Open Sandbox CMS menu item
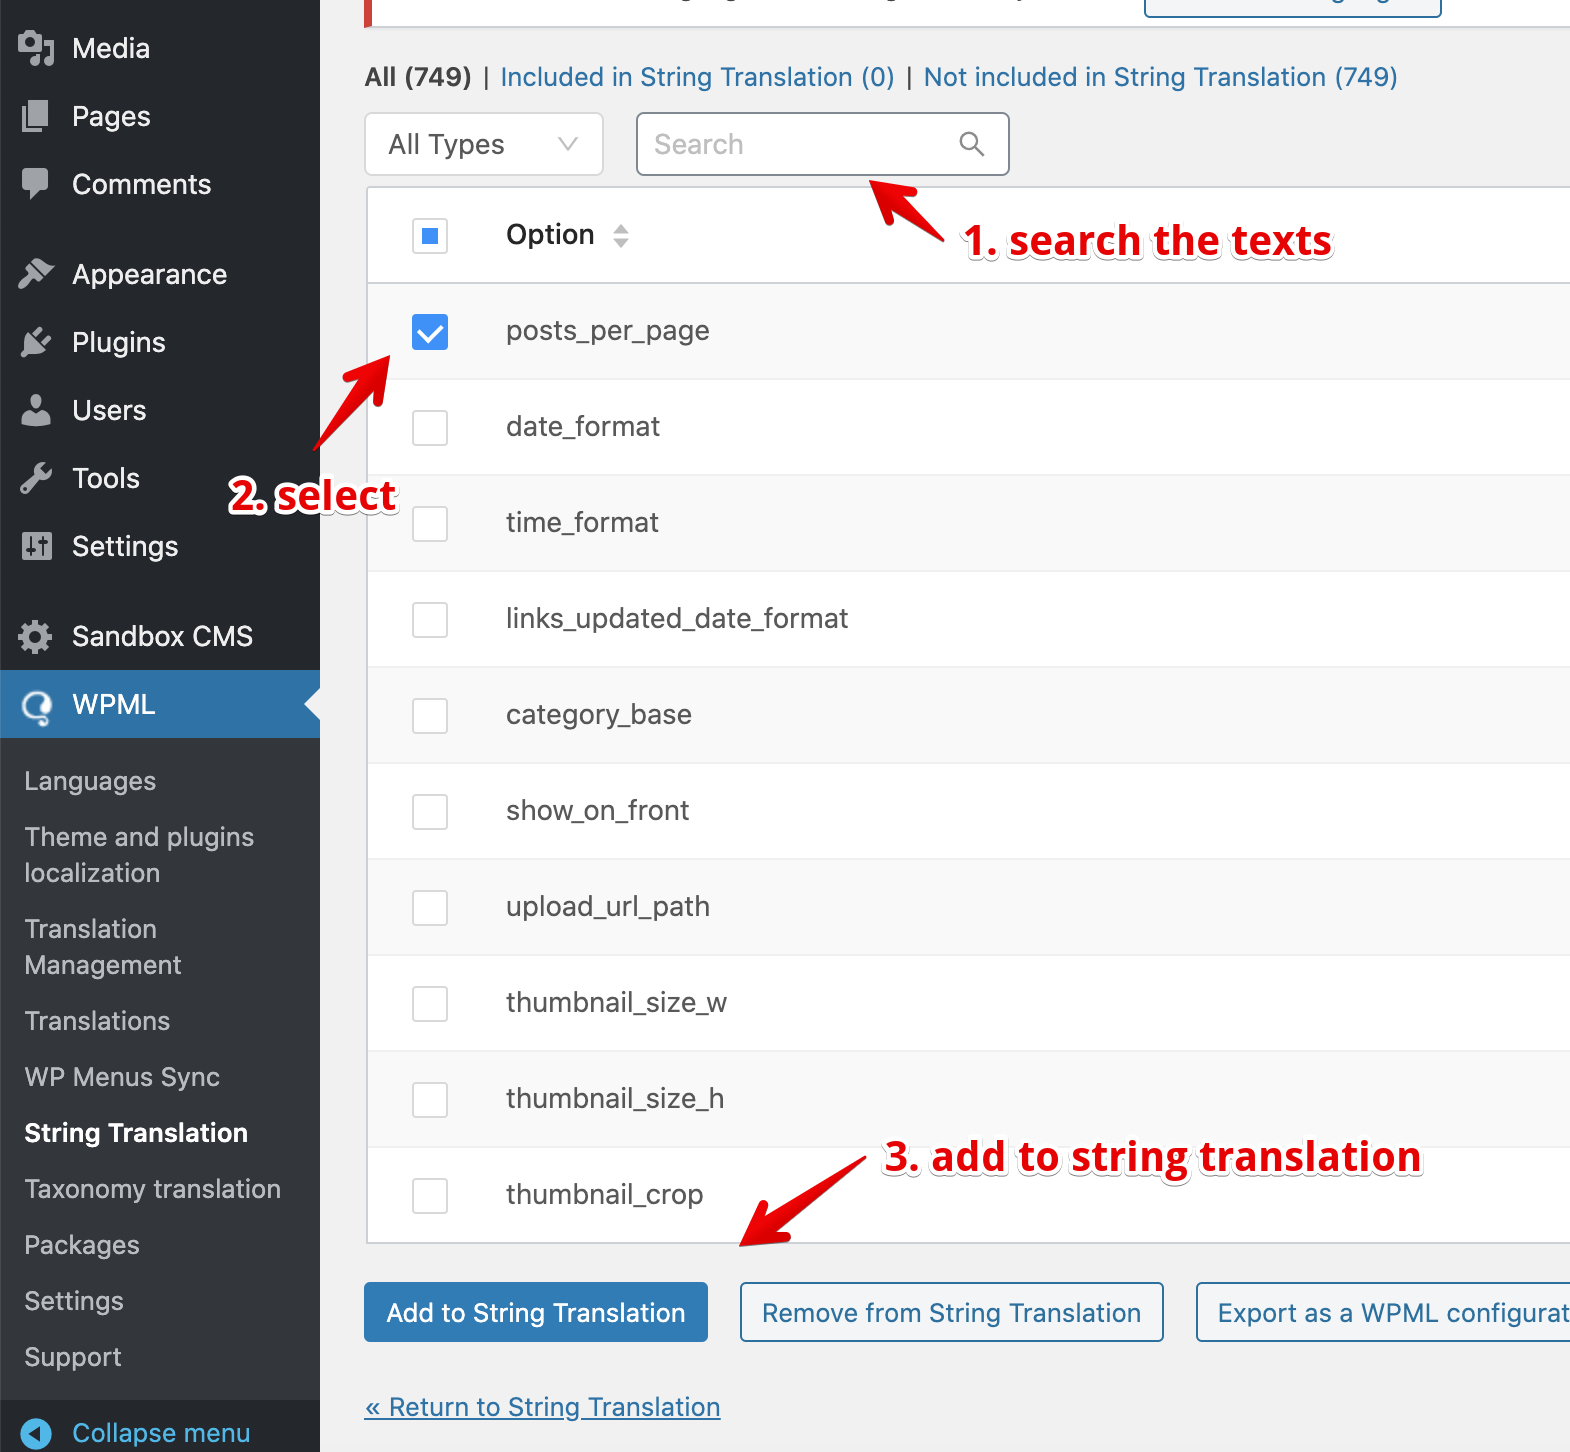Viewport: 1570px width, 1452px height. pyautogui.click(x=160, y=636)
